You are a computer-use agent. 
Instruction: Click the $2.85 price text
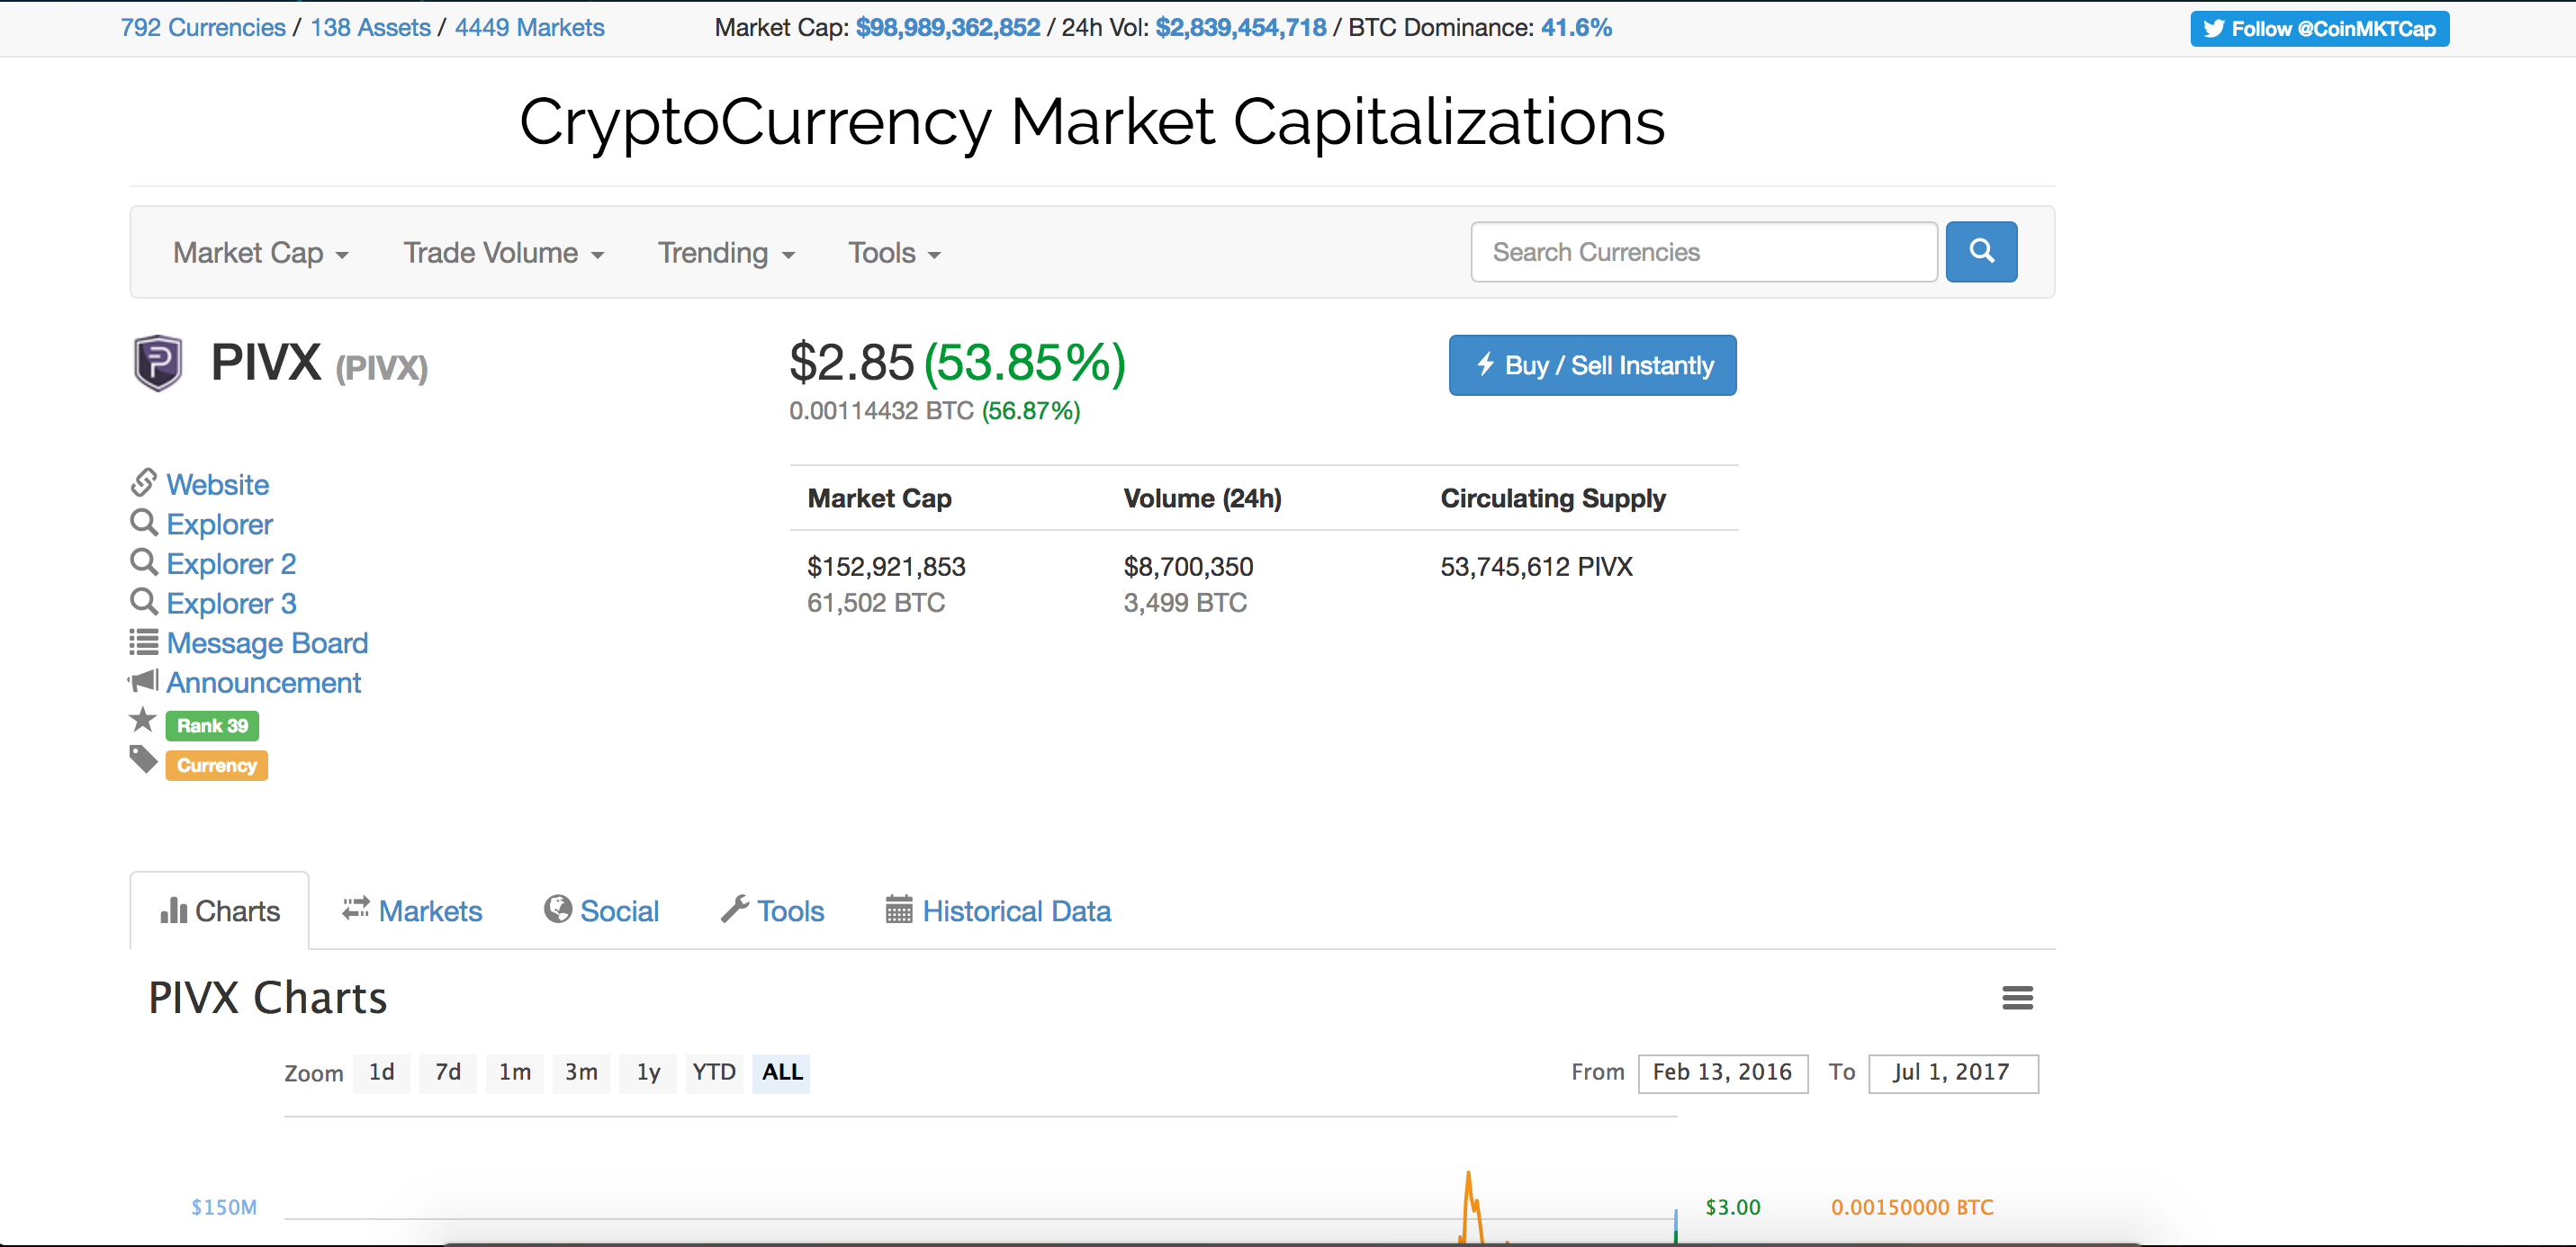click(851, 363)
